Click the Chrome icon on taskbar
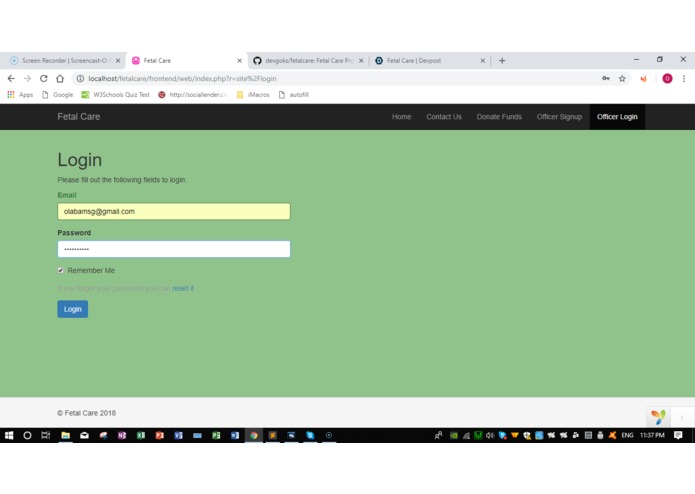This screenshot has width=695, height=494. 254,436
